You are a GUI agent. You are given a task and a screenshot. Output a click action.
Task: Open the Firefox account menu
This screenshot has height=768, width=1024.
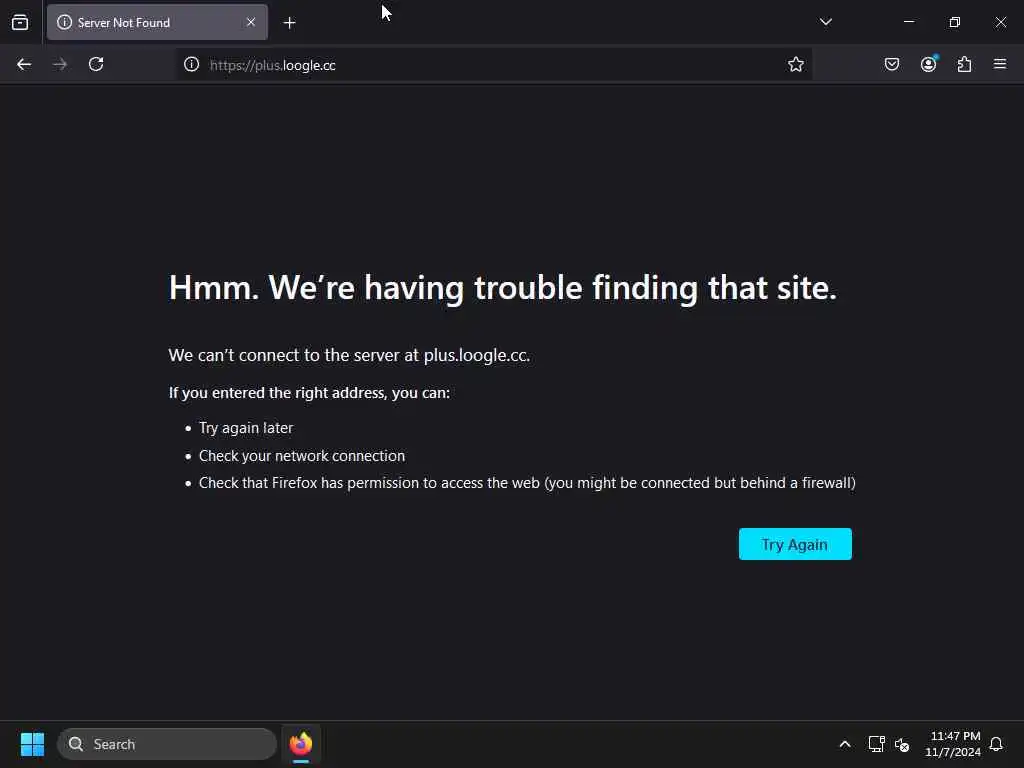tap(929, 65)
